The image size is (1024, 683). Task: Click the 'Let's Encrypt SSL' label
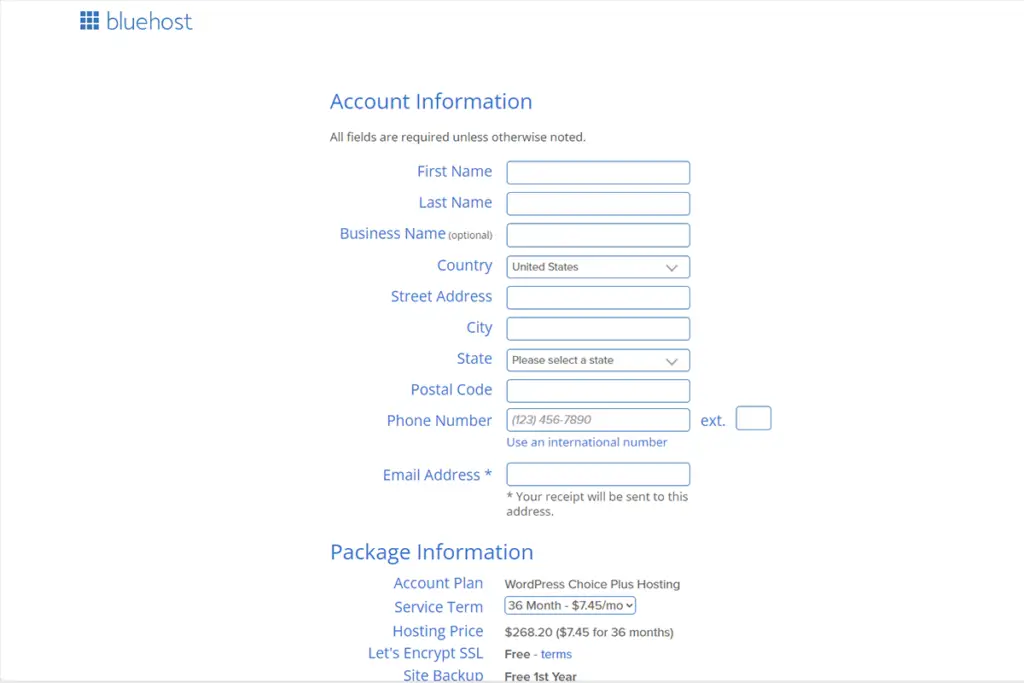(x=425, y=654)
